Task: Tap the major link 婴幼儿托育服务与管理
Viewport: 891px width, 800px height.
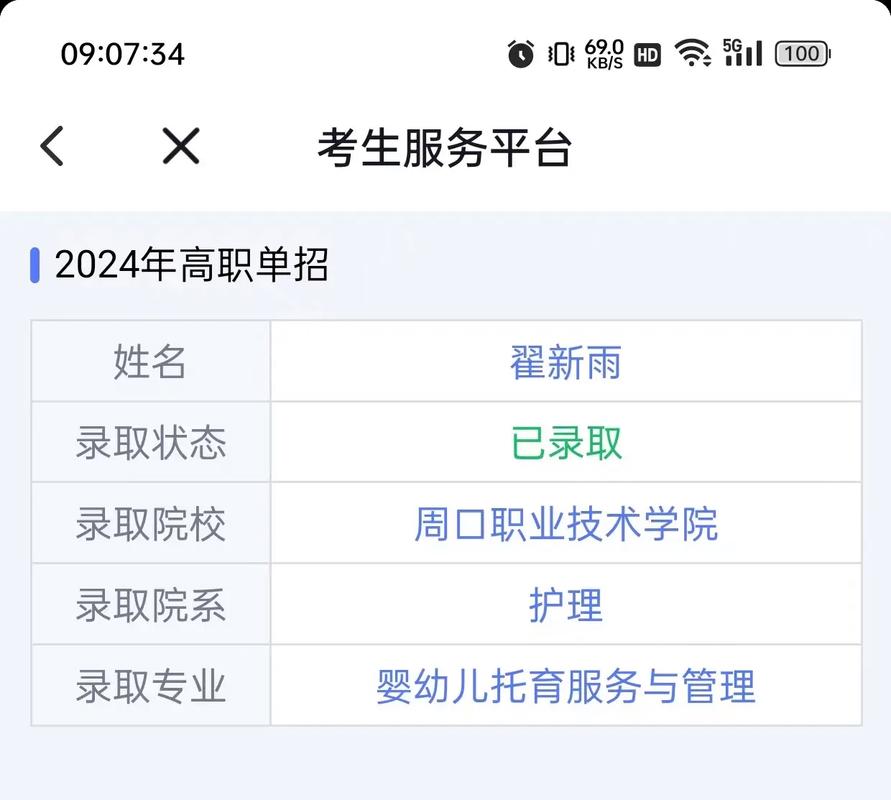Action: click(x=566, y=685)
